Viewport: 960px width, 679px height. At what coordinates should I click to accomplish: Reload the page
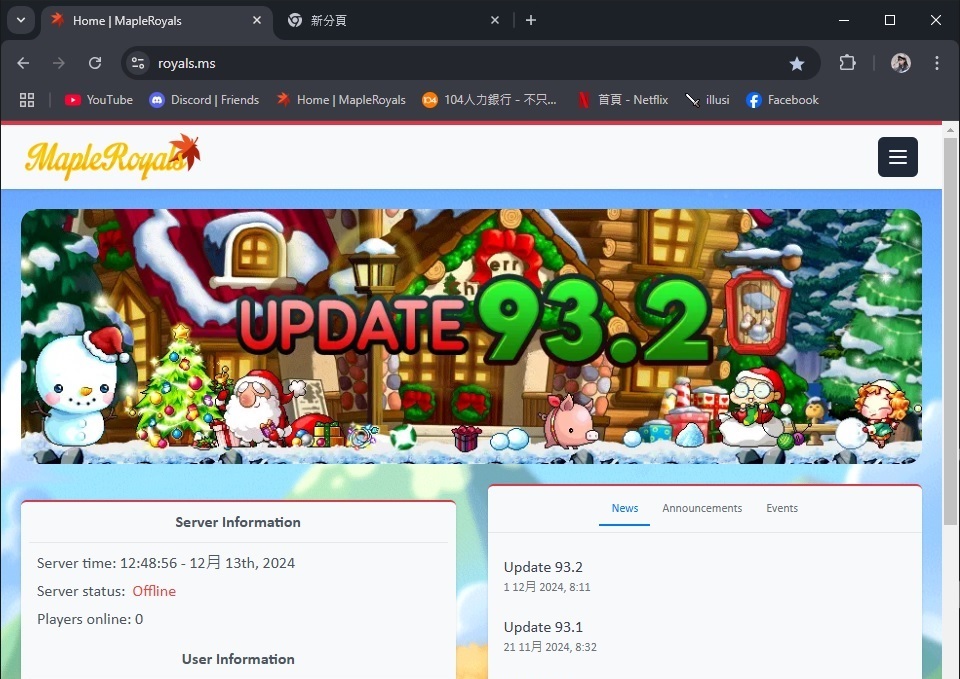pyautogui.click(x=95, y=63)
